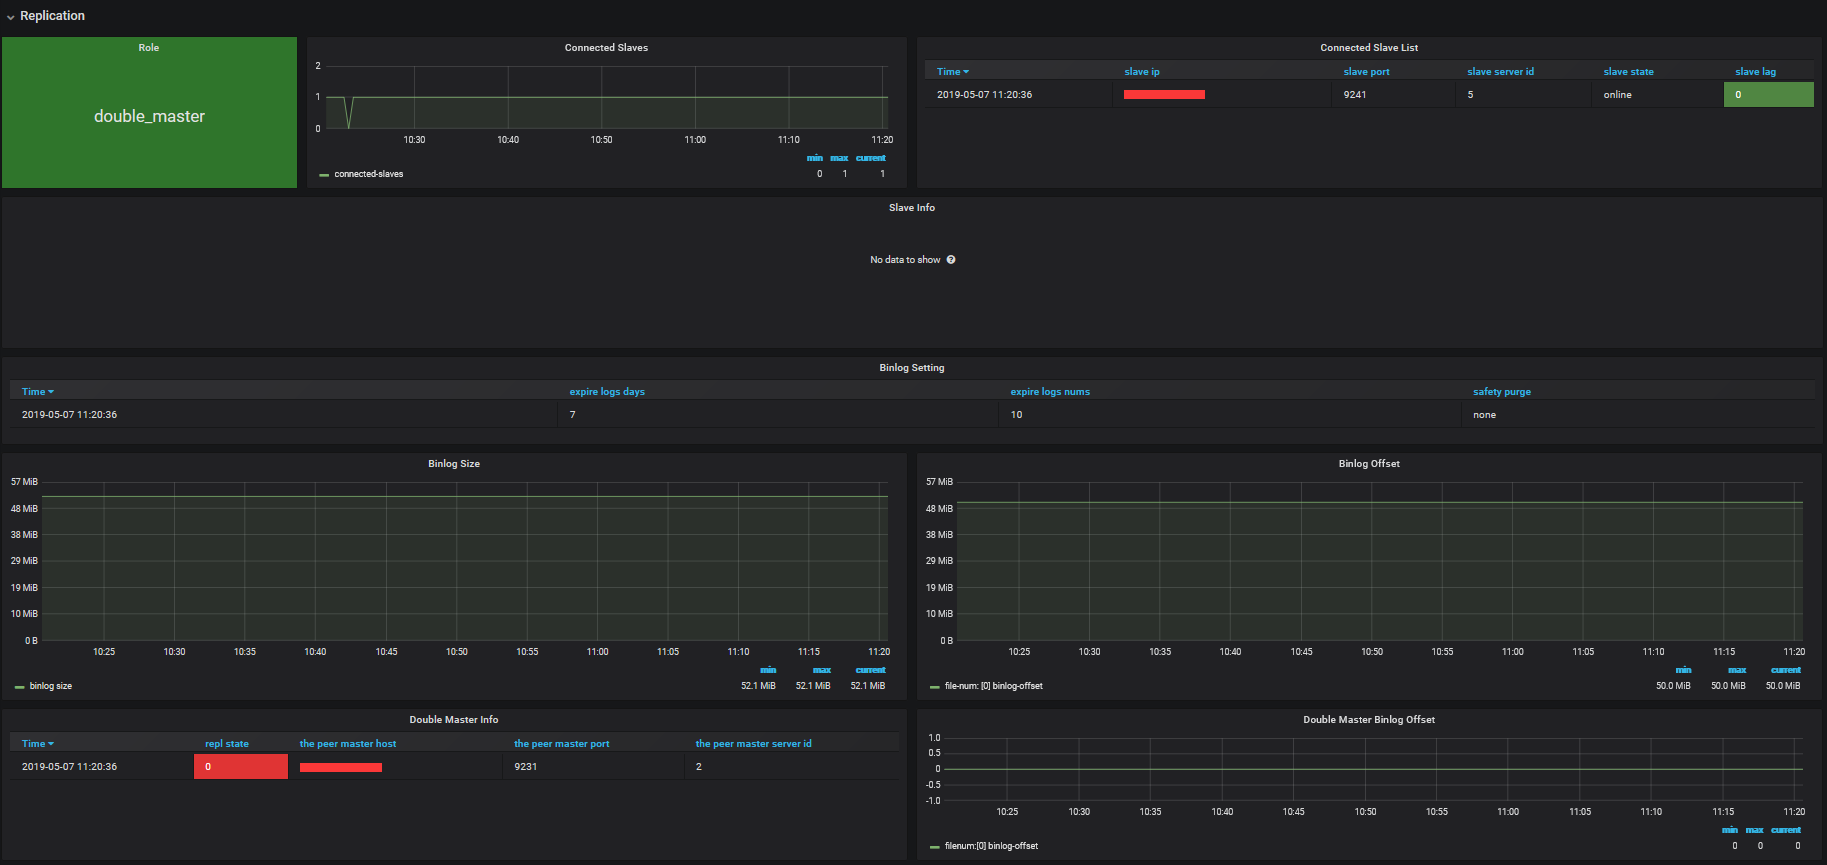Click the connected-slaves legend color line
The height and width of the screenshot is (865, 1827).
coord(324,175)
